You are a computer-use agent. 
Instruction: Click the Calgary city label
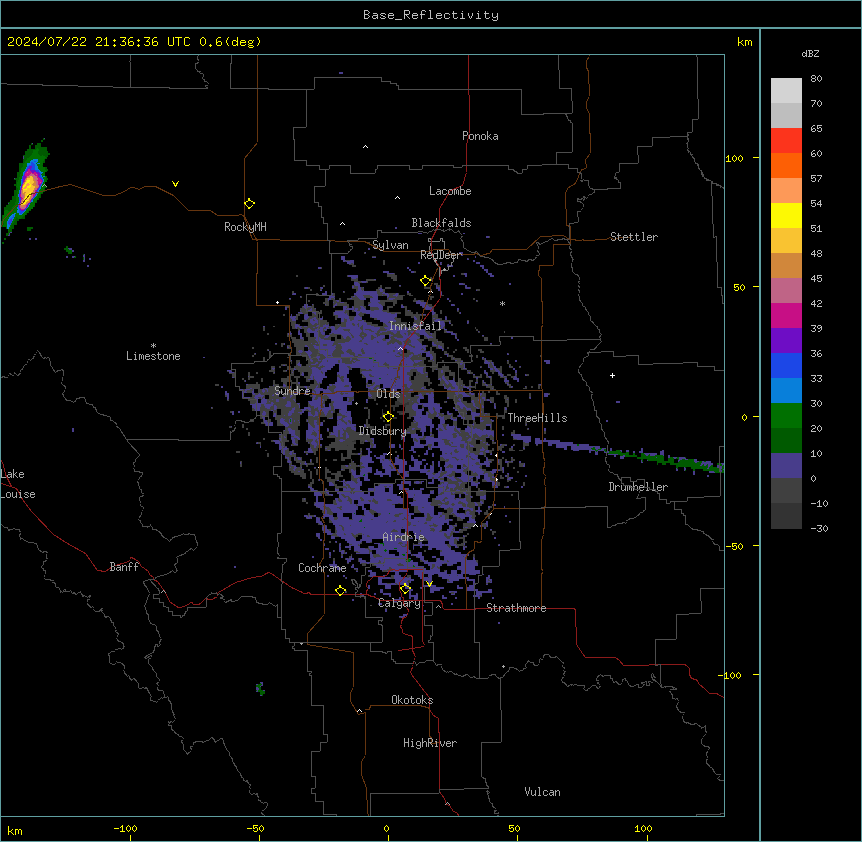[x=399, y=603]
